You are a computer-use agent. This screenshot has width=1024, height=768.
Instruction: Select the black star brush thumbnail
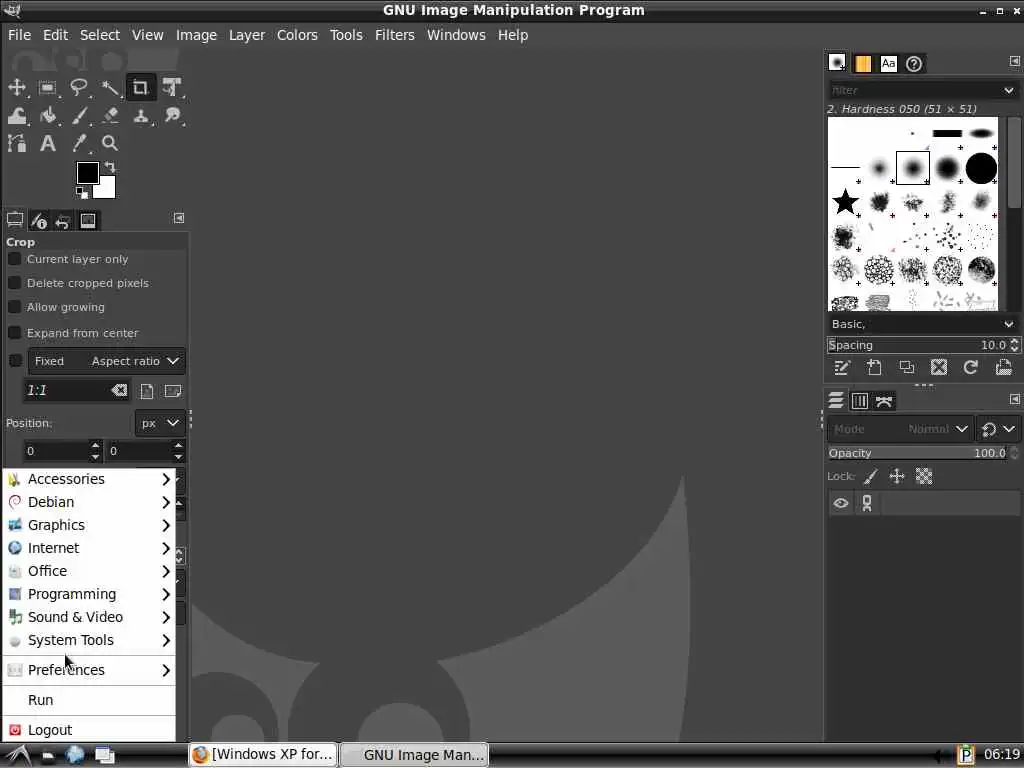(845, 202)
